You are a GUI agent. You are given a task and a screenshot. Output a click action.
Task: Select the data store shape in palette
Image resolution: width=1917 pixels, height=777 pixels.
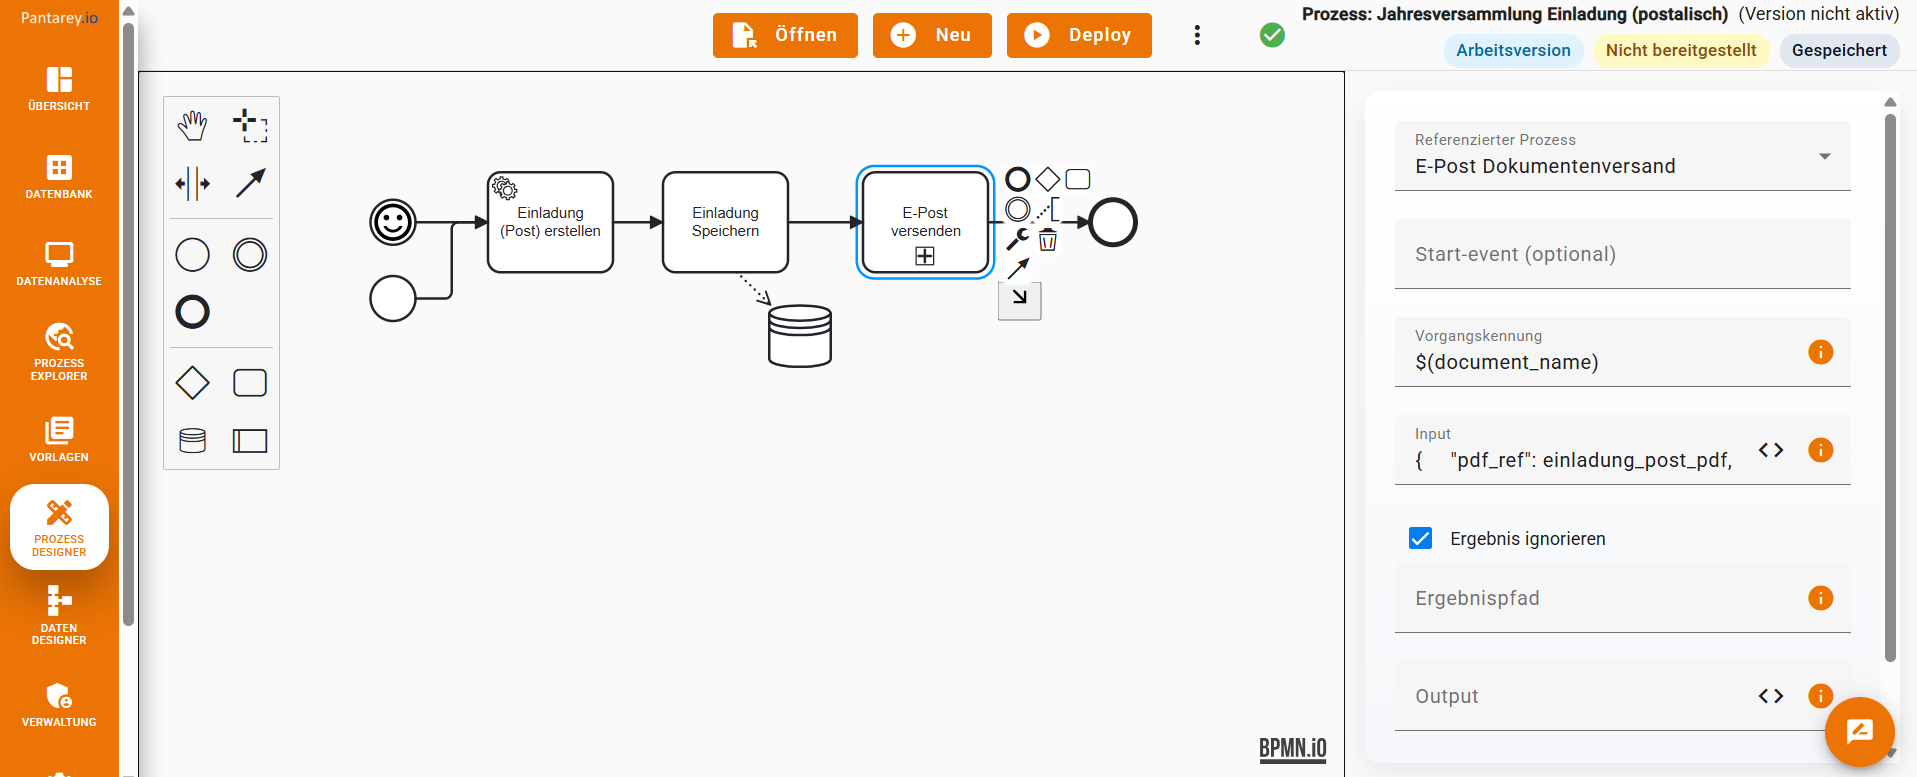pyautogui.click(x=192, y=441)
